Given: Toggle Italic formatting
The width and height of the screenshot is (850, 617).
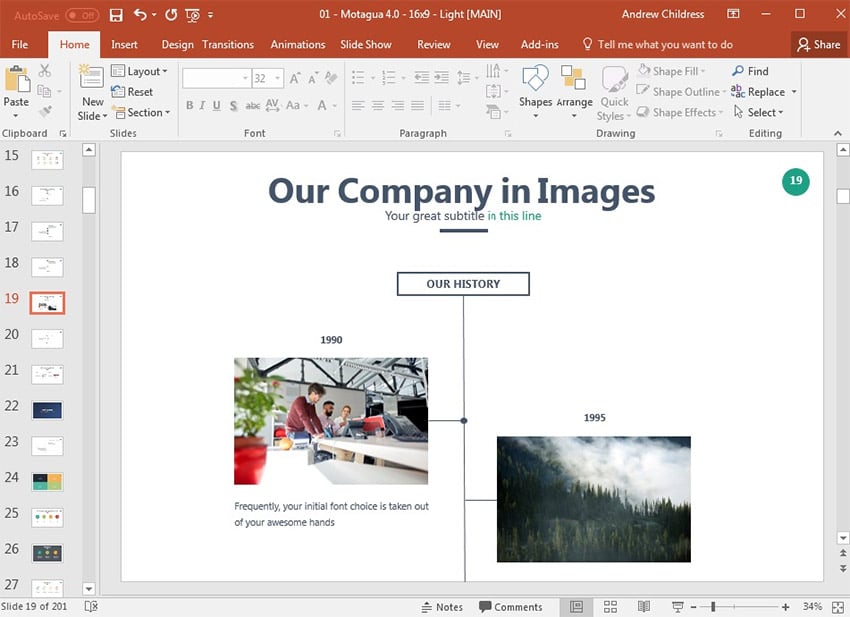Looking at the screenshot, I should (202, 105).
